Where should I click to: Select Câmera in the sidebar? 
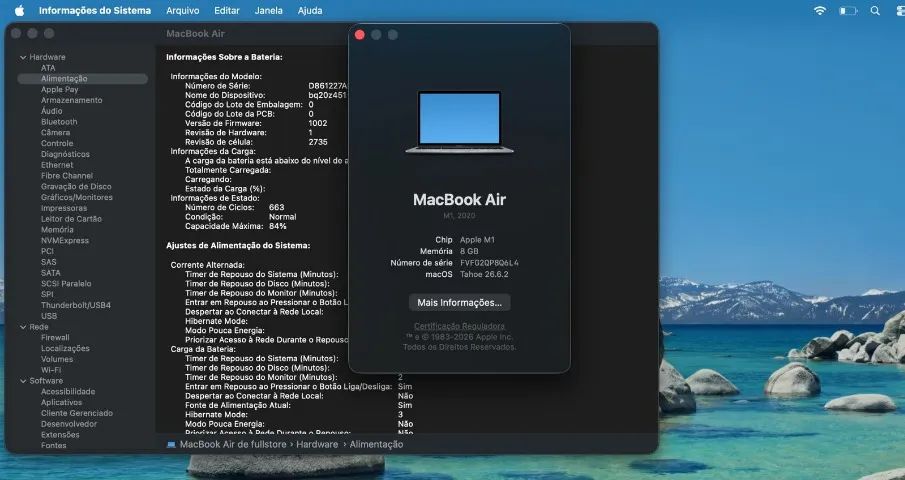tap(55, 132)
